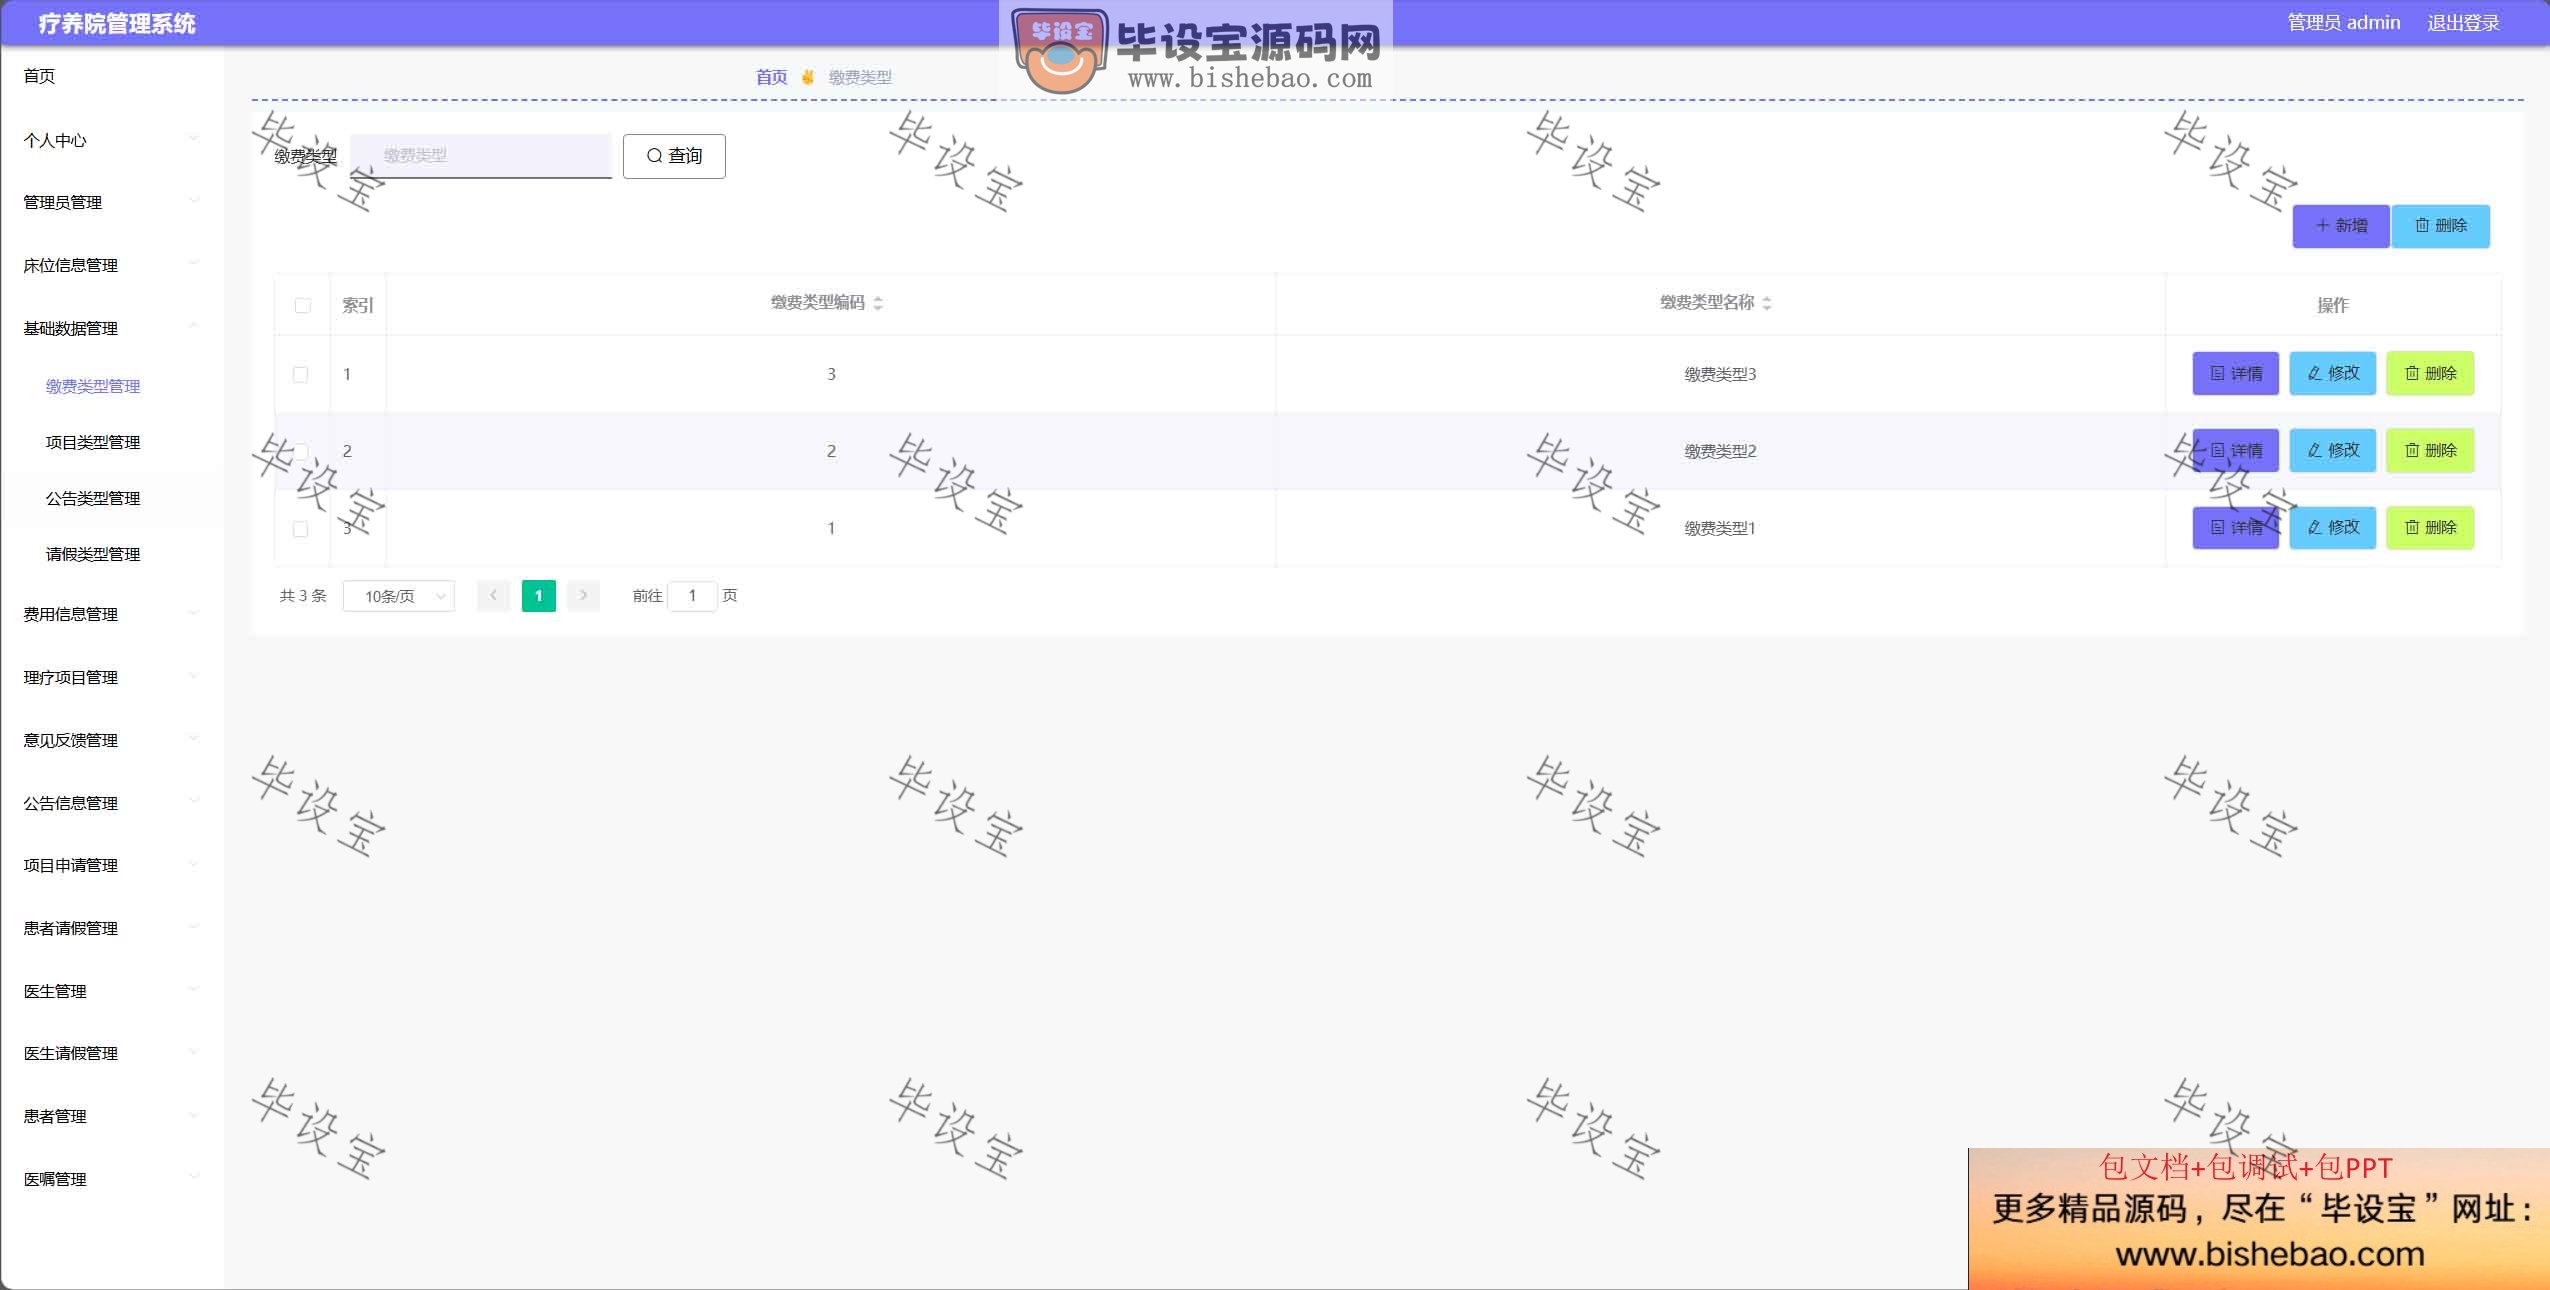Collapse the 基础数据管理 sidebar menu
This screenshot has height=1290, width=2550.
tap(112, 328)
